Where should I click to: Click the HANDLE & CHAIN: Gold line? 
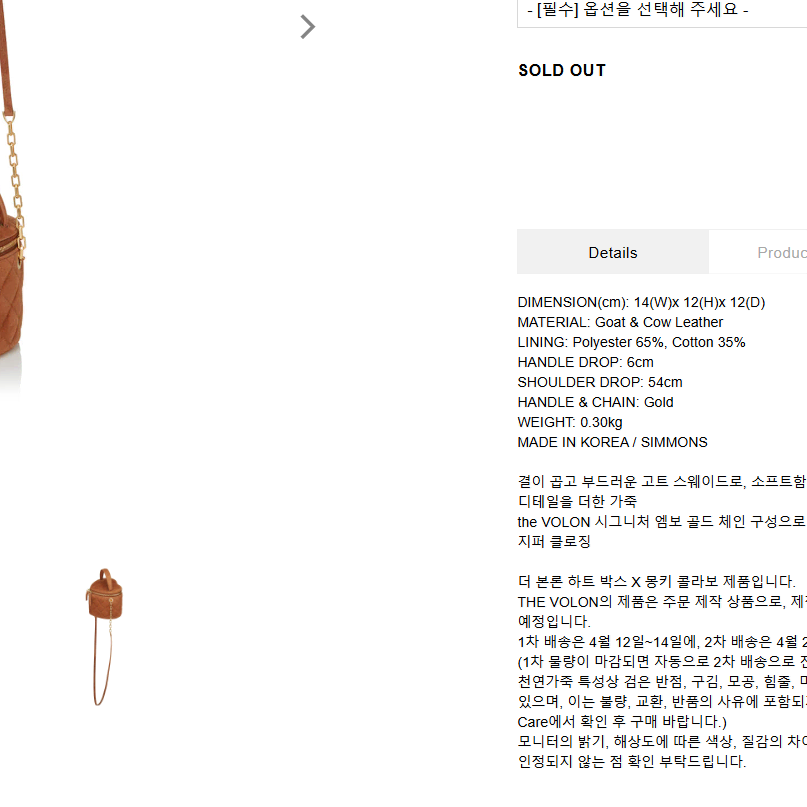pyautogui.click(x=595, y=402)
